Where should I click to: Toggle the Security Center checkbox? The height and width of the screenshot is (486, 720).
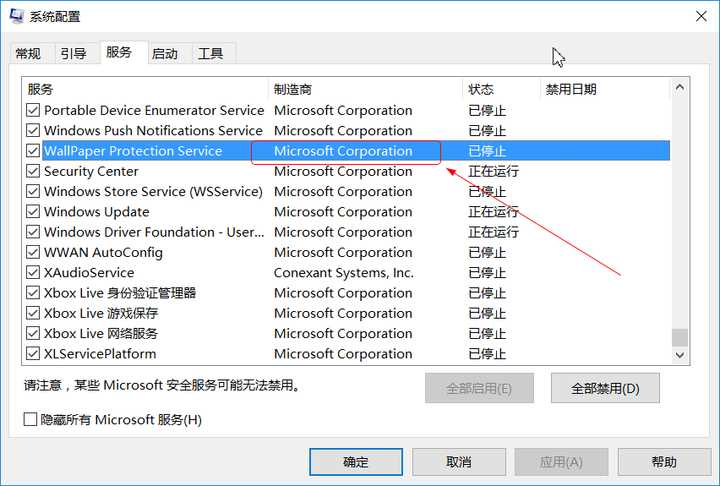pyautogui.click(x=33, y=171)
